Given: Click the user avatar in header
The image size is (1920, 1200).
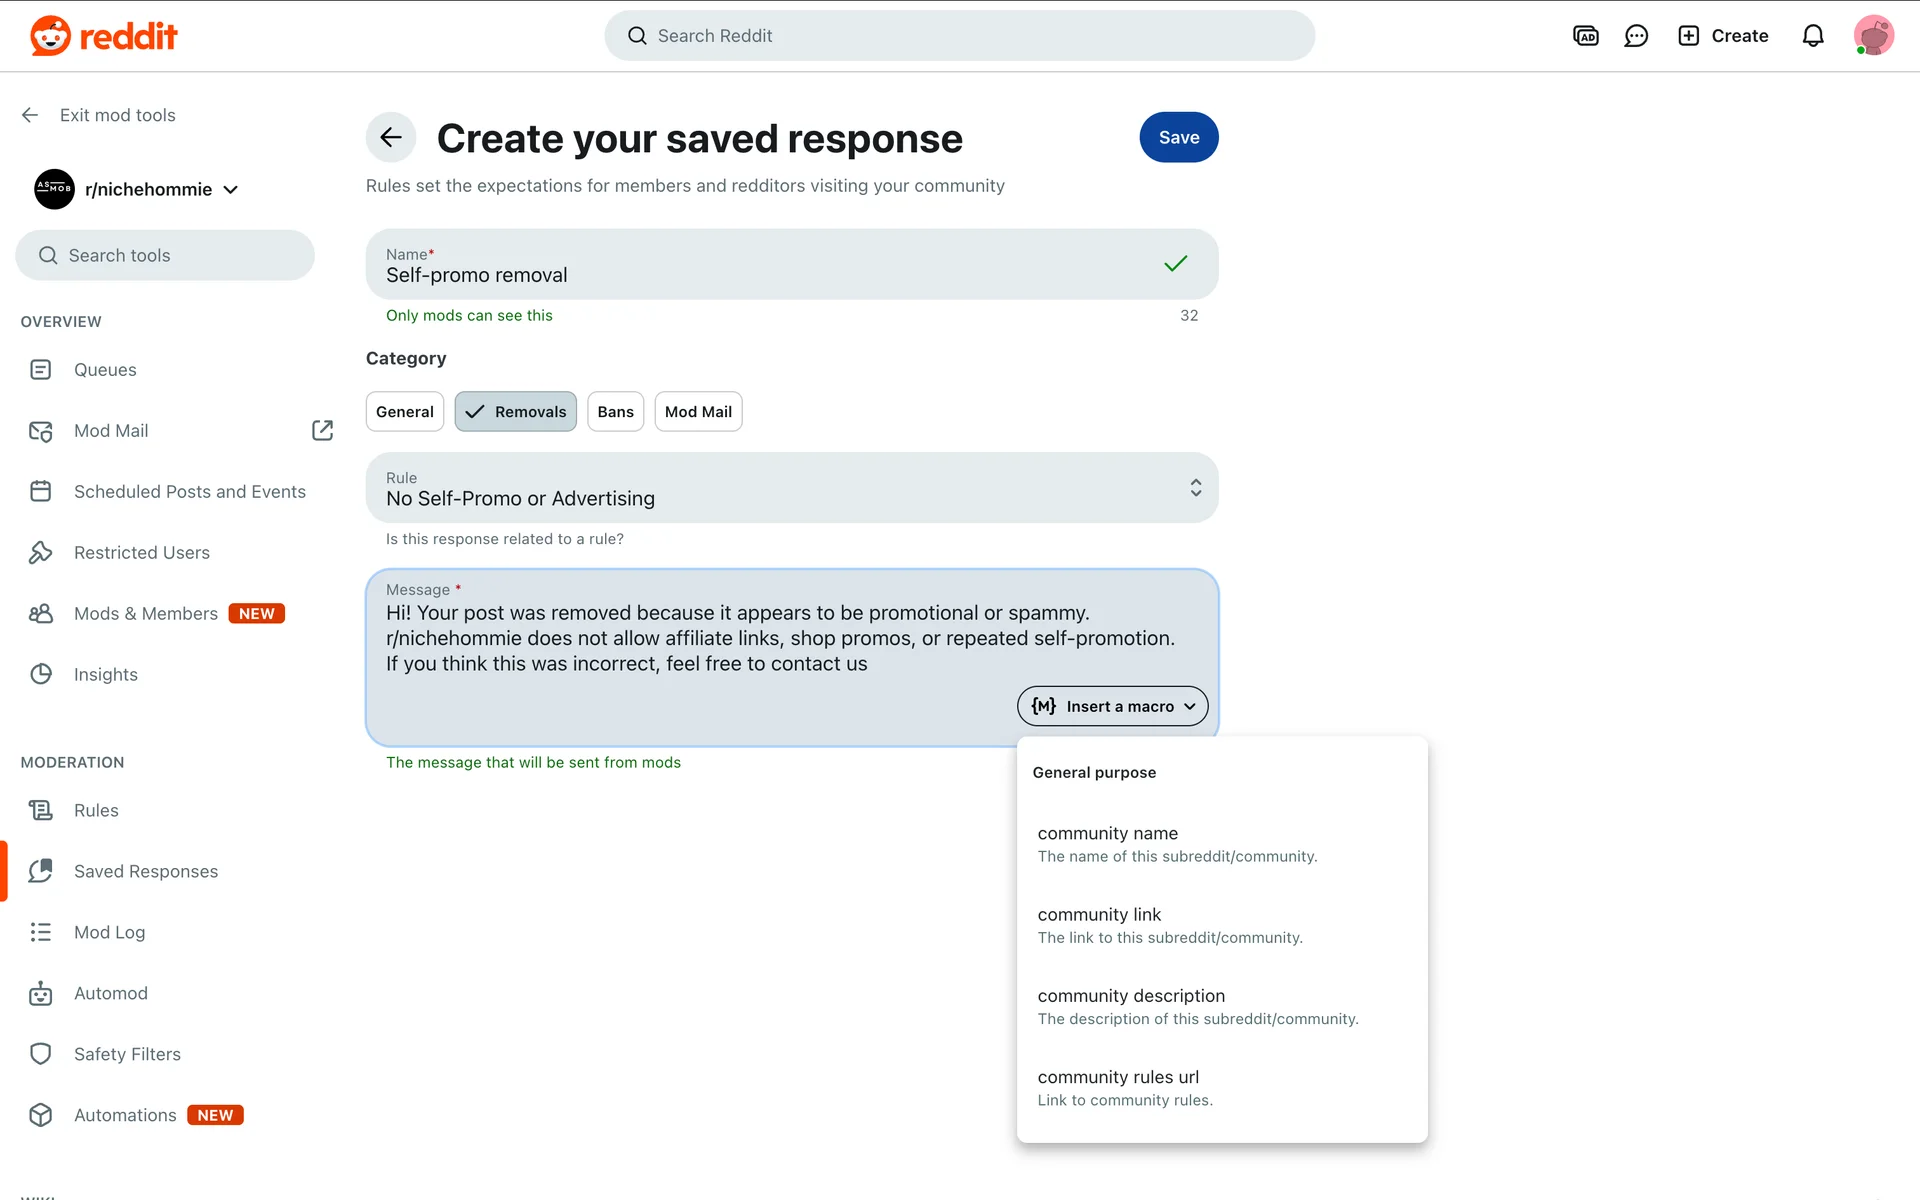Looking at the screenshot, I should tap(1873, 36).
